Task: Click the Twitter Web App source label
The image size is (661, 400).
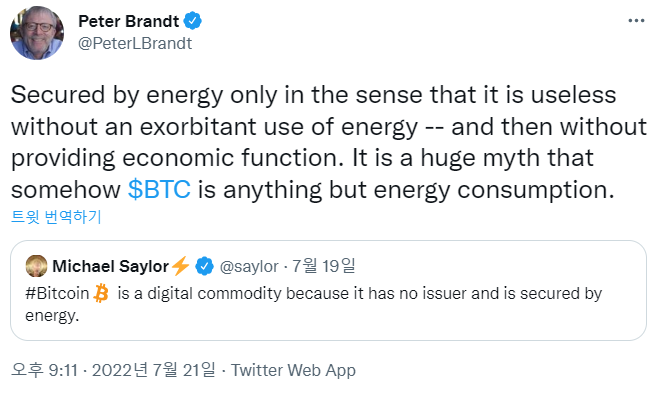Action: pyautogui.click(x=293, y=370)
